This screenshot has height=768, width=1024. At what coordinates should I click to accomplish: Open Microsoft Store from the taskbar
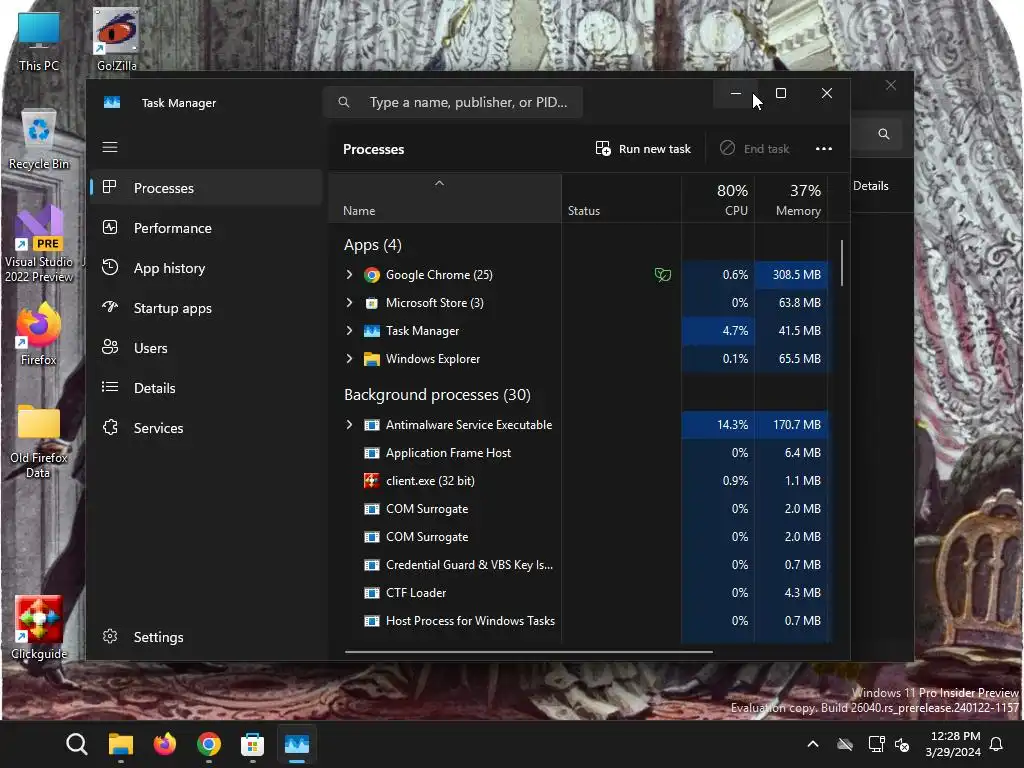pyautogui.click(x=252, y=744)
